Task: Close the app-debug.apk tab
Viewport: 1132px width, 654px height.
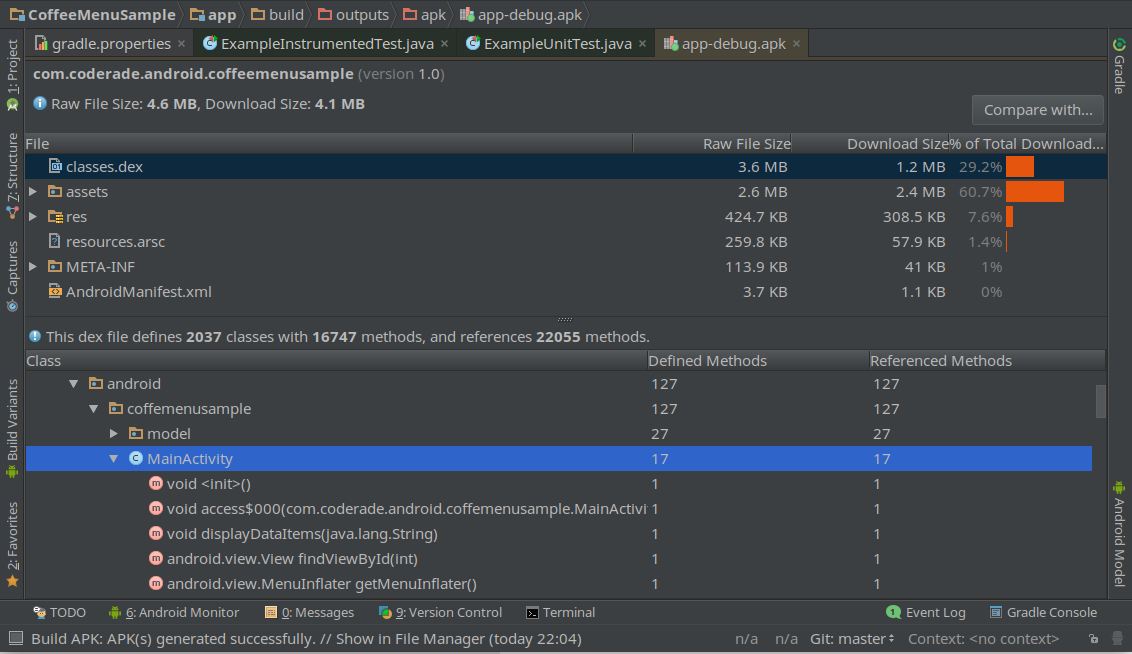Action: click(796, 44)
